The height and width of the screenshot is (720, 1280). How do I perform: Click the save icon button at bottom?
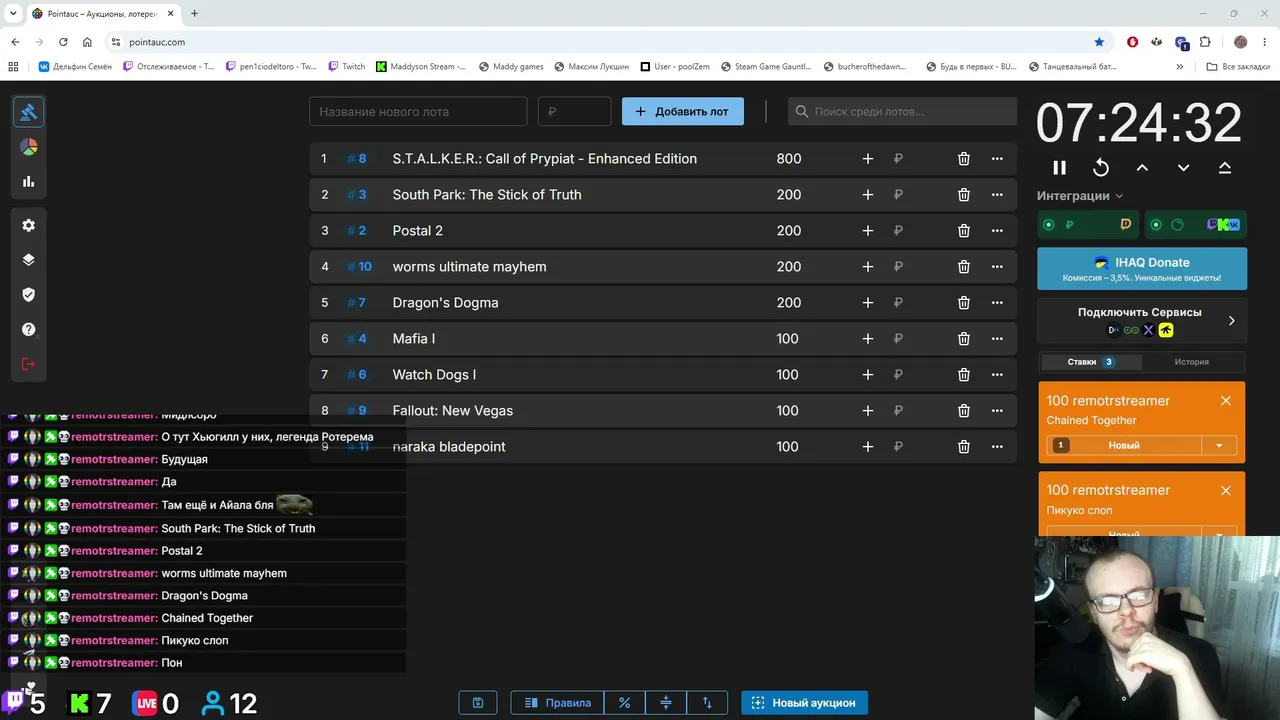(478, 703)
